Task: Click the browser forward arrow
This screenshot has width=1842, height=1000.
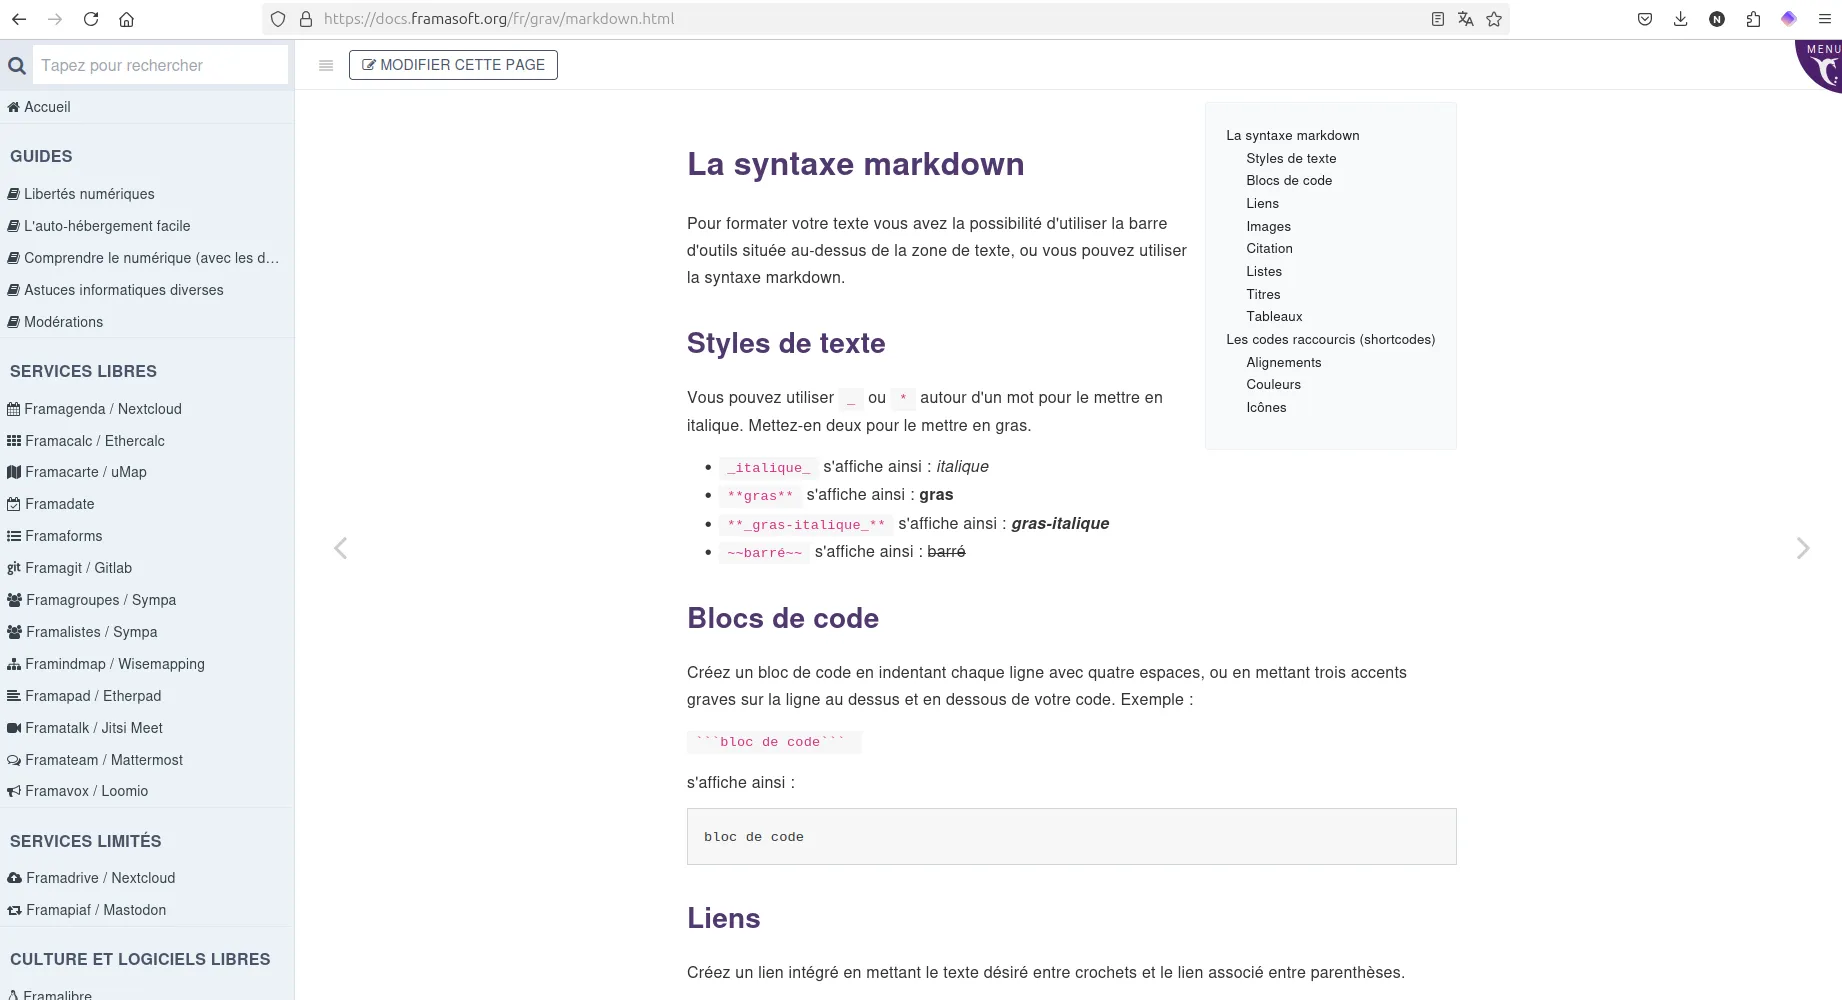Action: [55, 19]
